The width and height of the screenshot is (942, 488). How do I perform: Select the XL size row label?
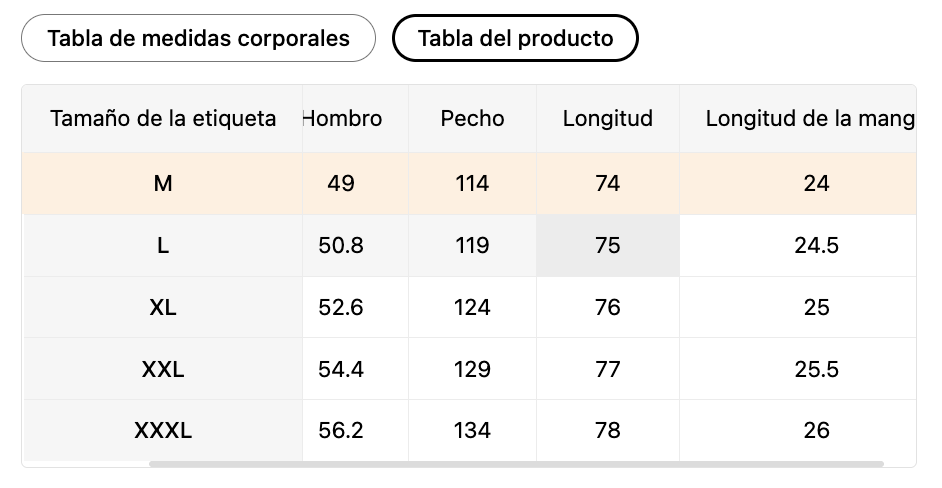click(163, 307)
